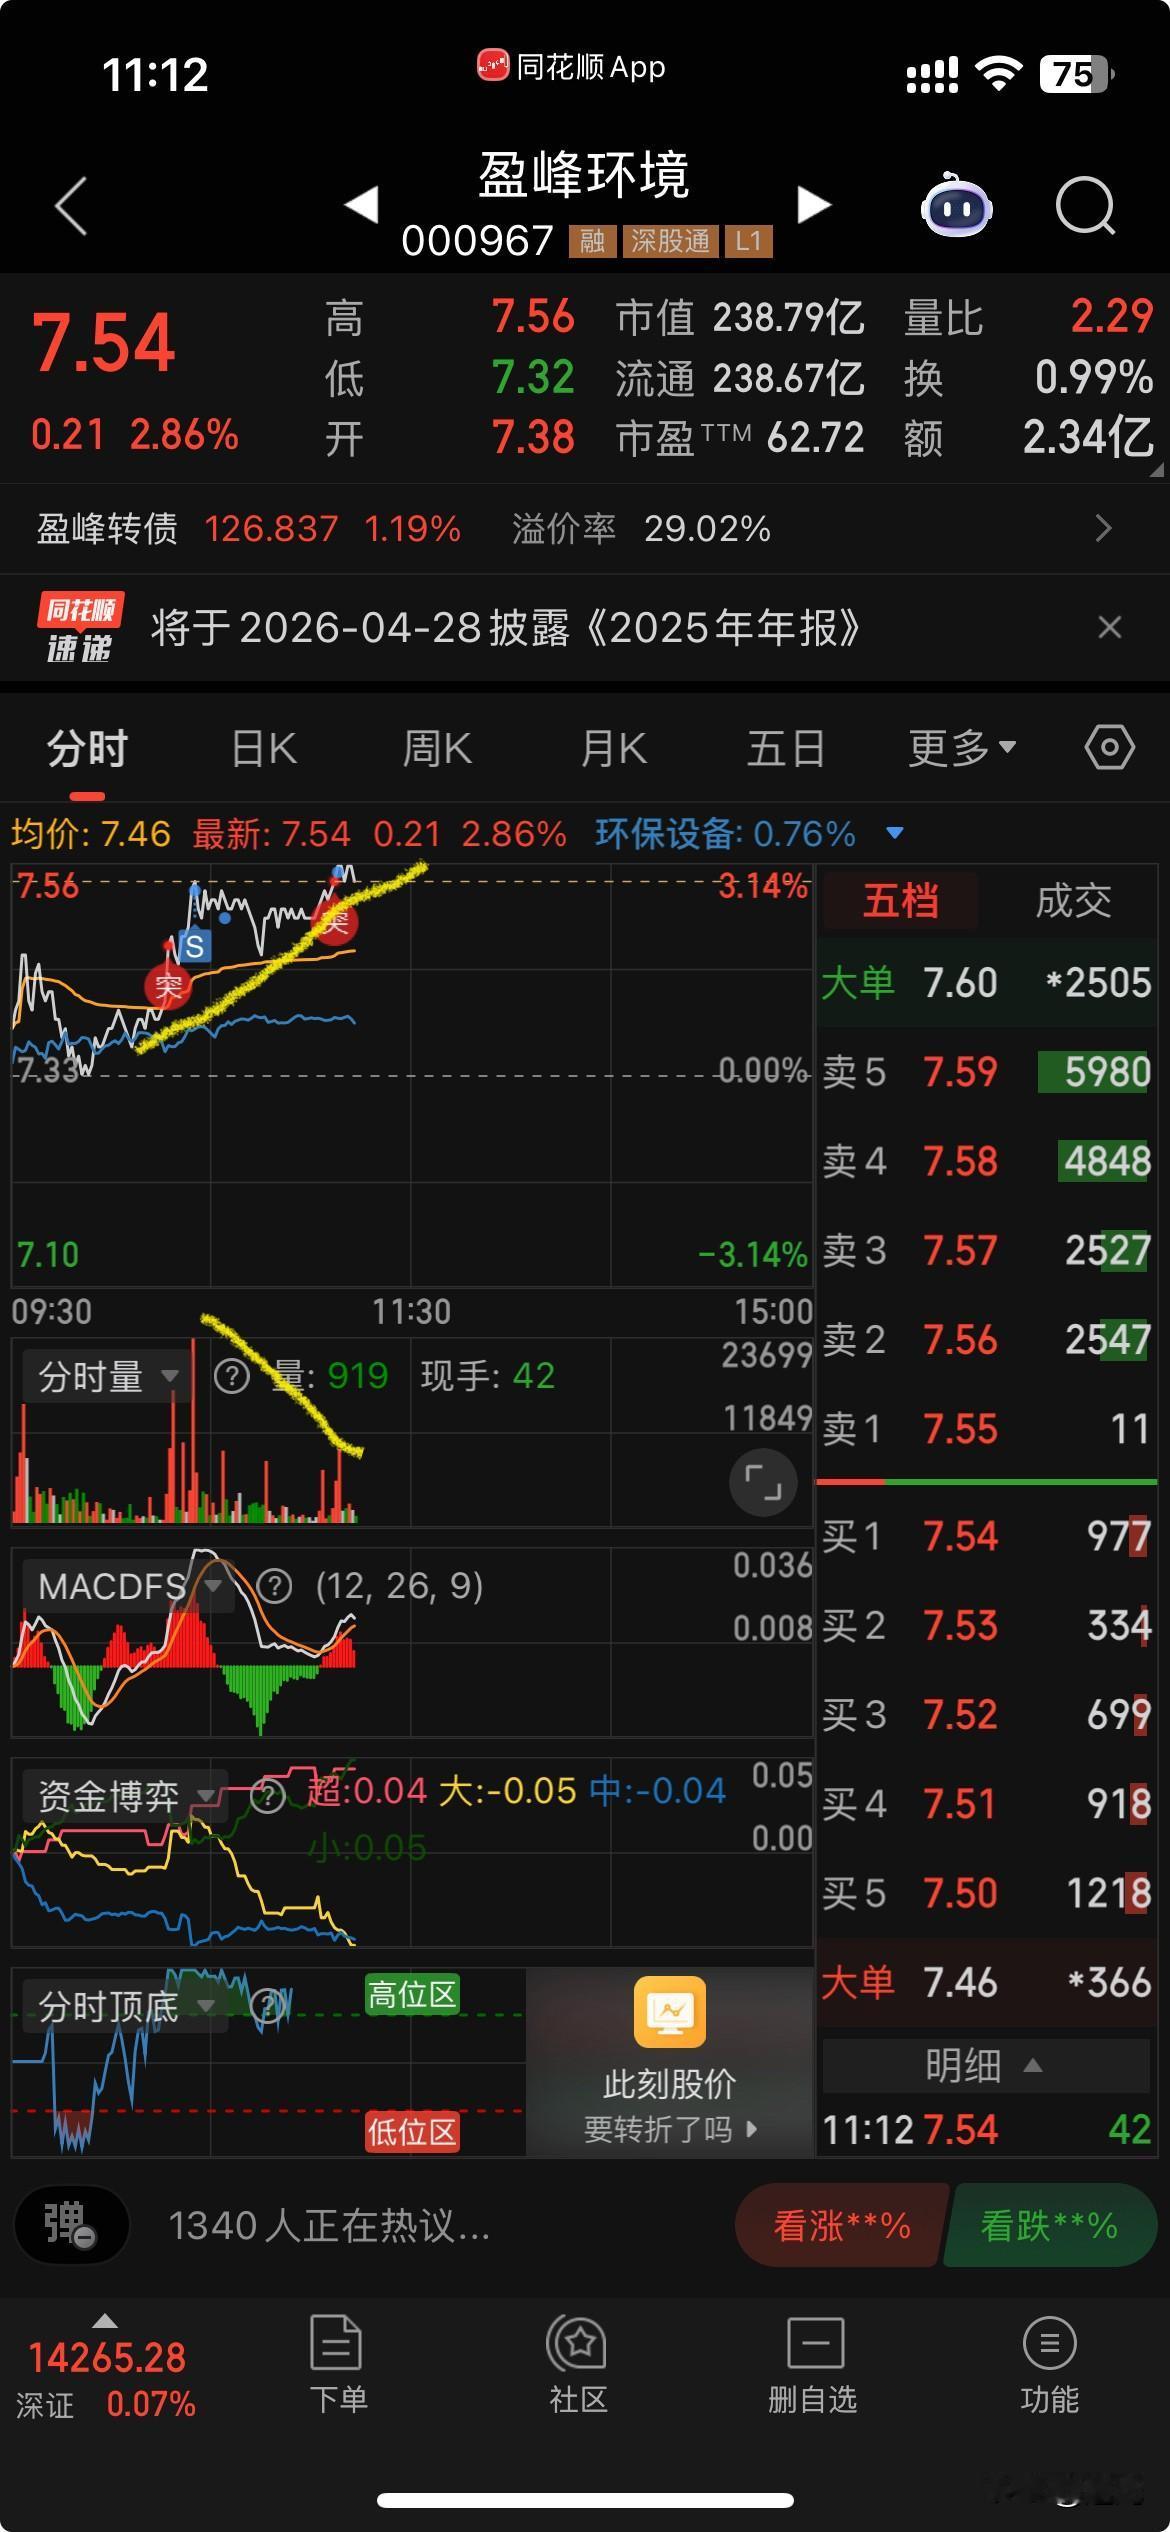The width and height of the screenshot is (1170, 2532).
Task: Select 卖5 price 7.59 row
Action: point(986,1072)
